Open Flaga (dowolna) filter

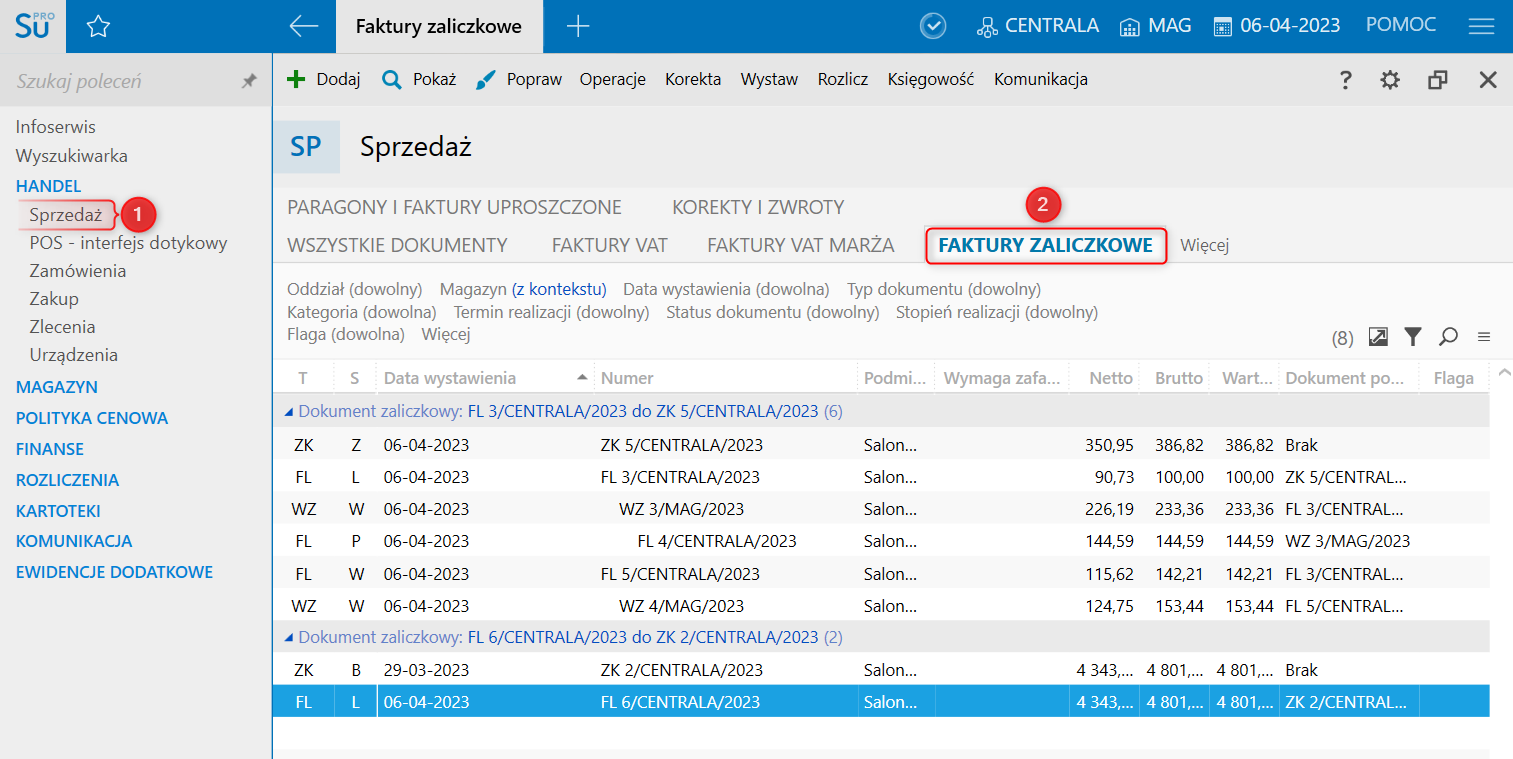coord(346,334)
